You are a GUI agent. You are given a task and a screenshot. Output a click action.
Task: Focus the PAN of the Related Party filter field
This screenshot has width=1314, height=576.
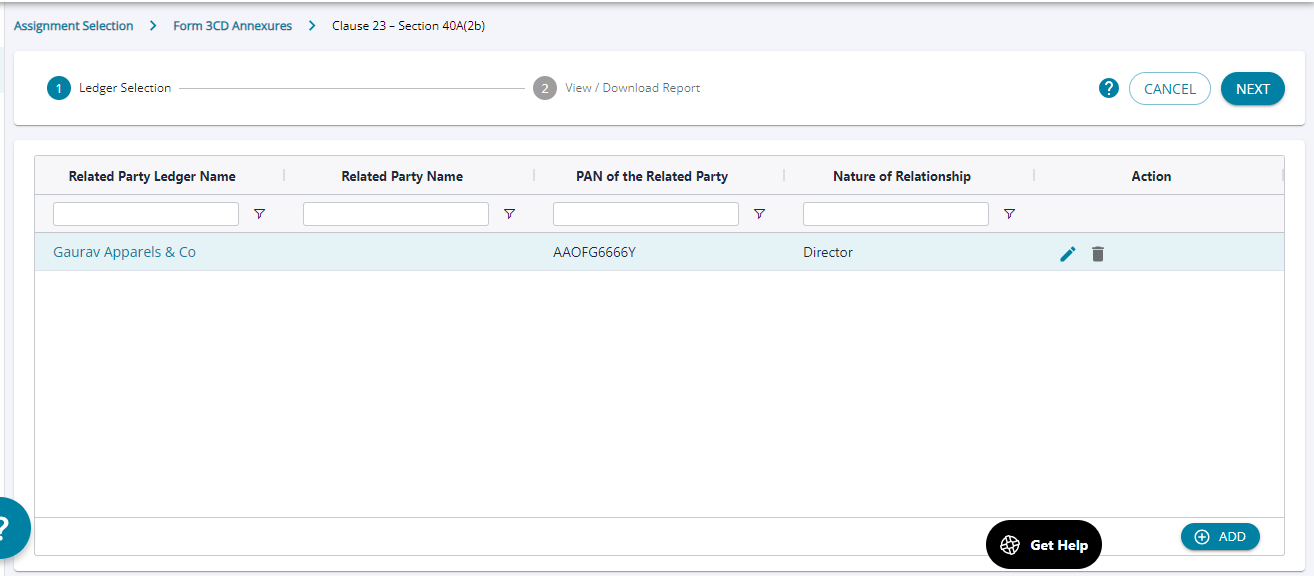pyautogui.click(x=646, y=214)
